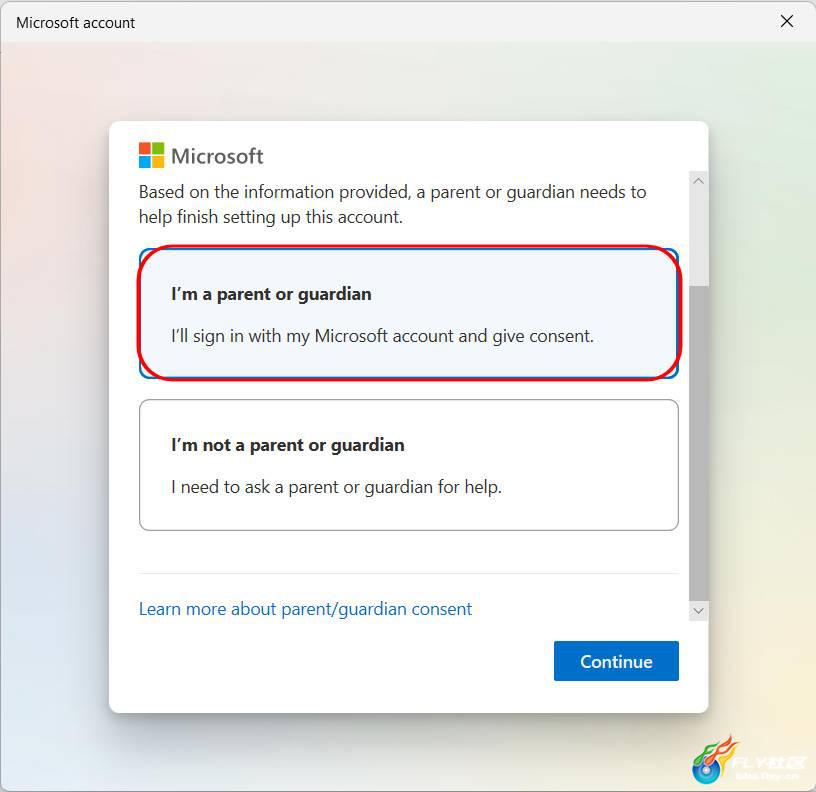Click empty title bar area beside window title
The image size is (816, 792).
click(453, 22)
